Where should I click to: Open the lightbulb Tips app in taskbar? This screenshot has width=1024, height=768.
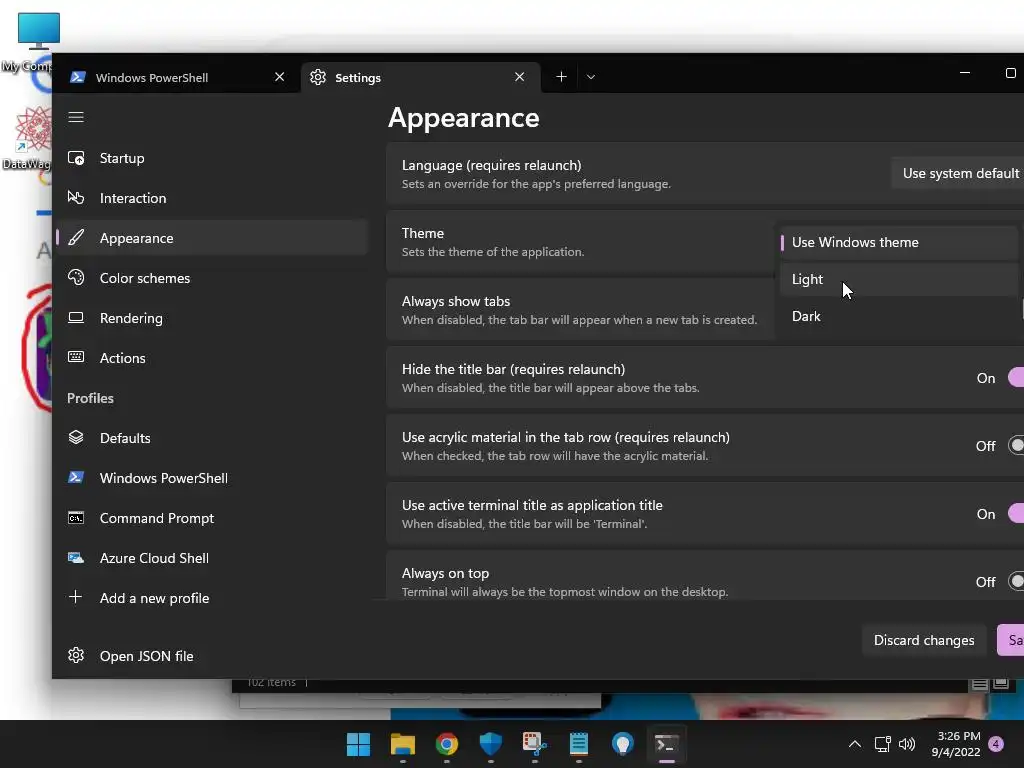coord(622,744)
